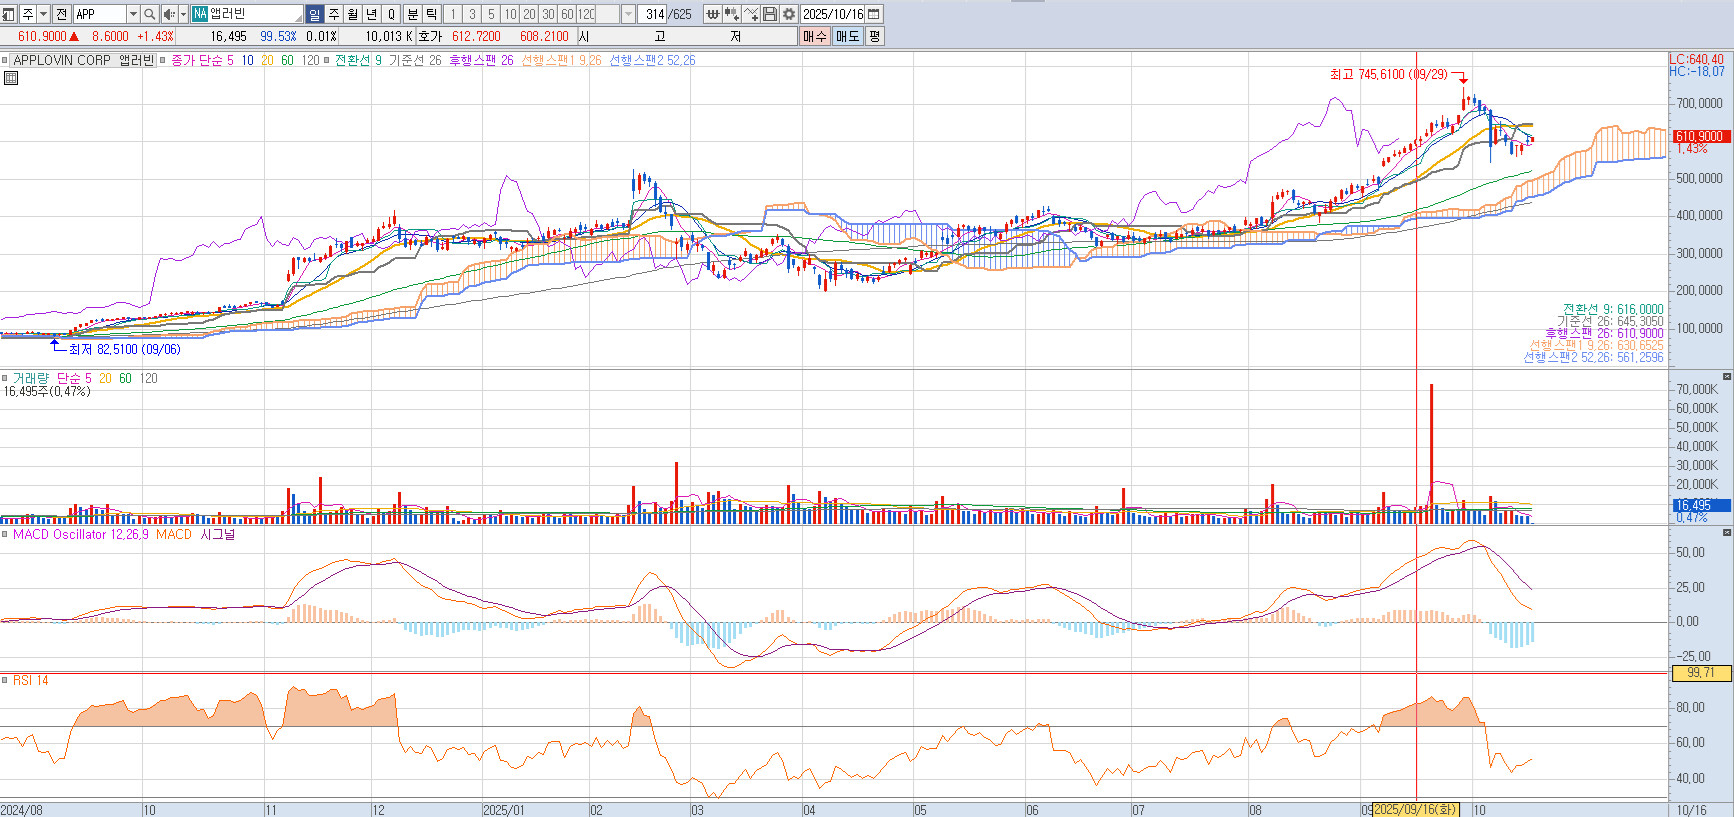Click the speaker sound icon in toolbar
This screenshot has width=1734, height=817.
[x=168, y=14]
